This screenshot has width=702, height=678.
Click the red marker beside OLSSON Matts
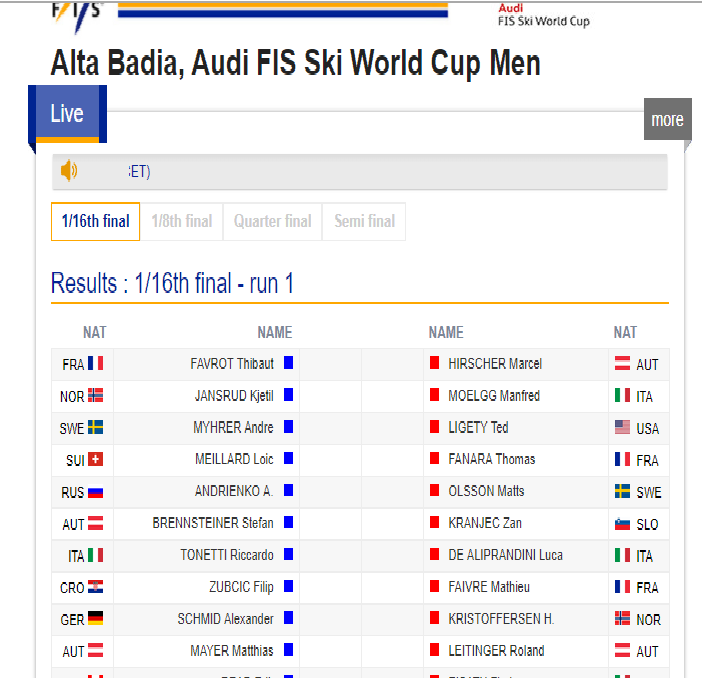[434, 490]
